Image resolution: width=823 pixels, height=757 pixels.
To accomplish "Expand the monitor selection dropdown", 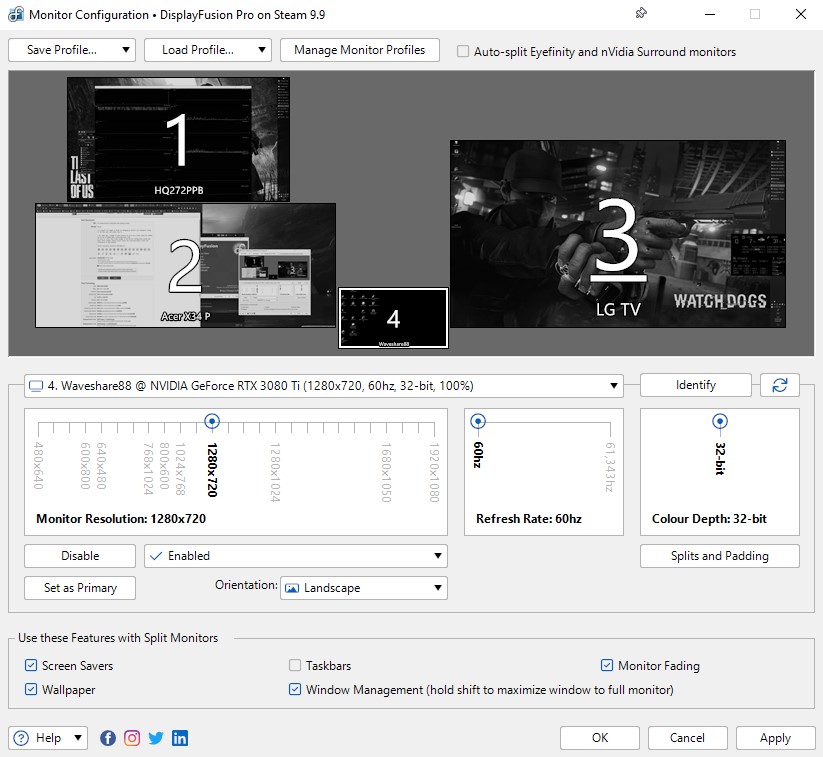I will click(322, 386).
